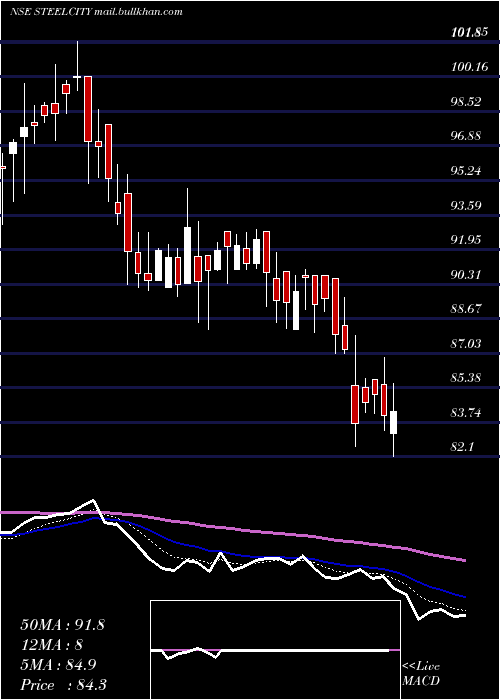Click the last white candlestick on the chart

393,422
